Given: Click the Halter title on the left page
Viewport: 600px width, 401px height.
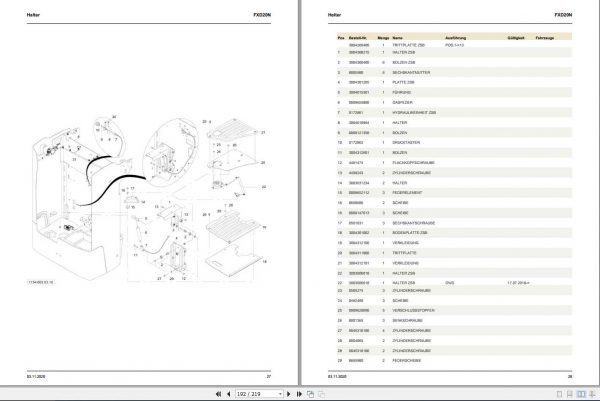Looking at the screenshot, I should coord(33,15).
